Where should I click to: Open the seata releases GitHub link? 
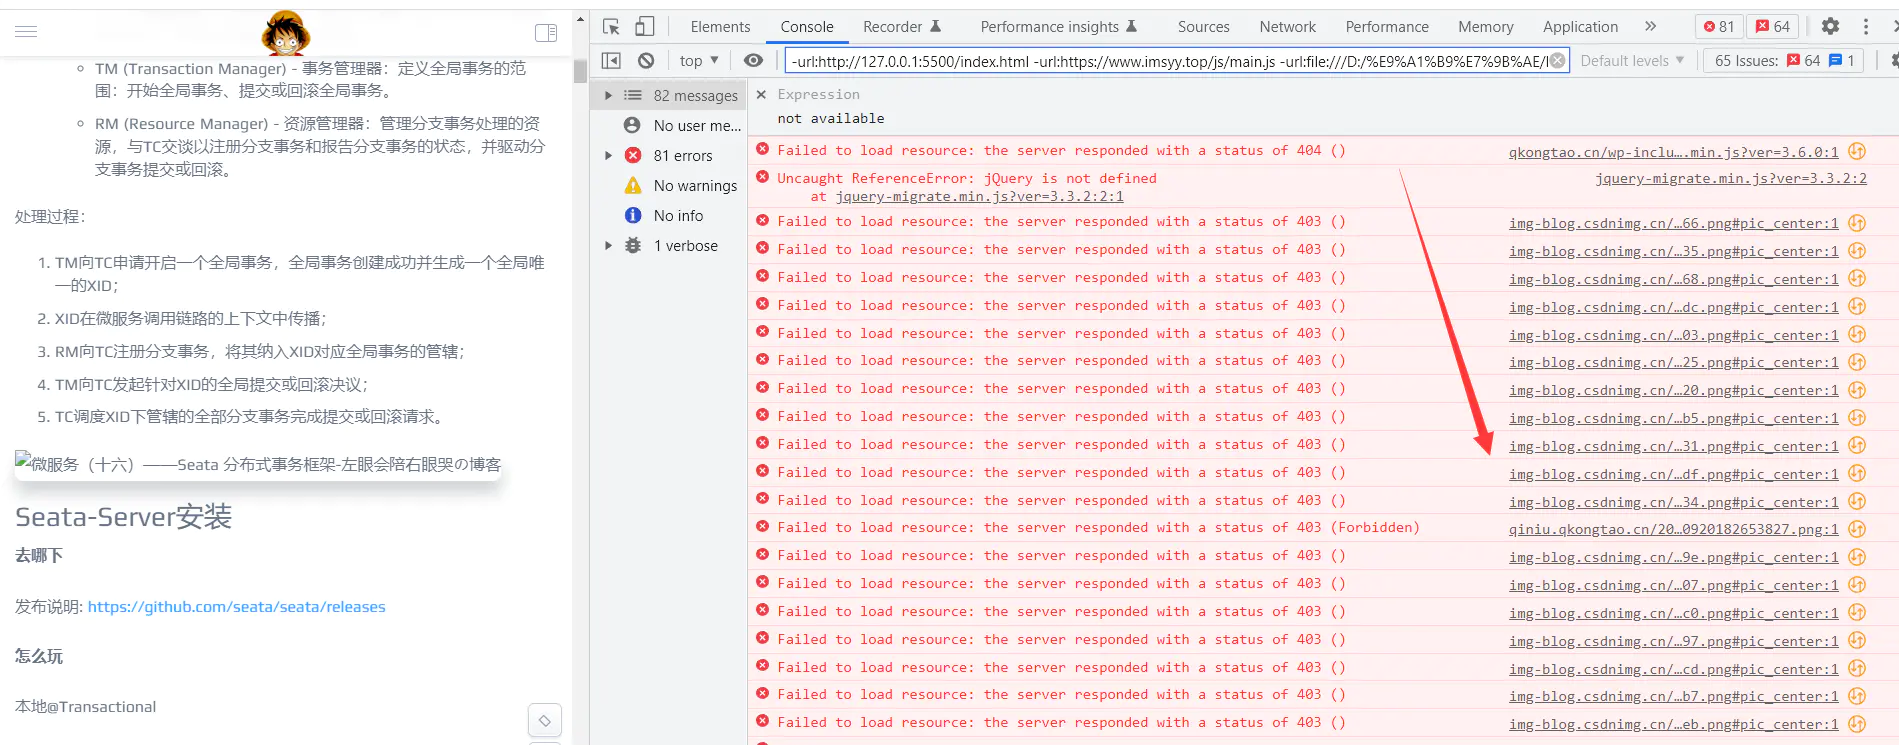pyautogui.click(x=236, y=607)
